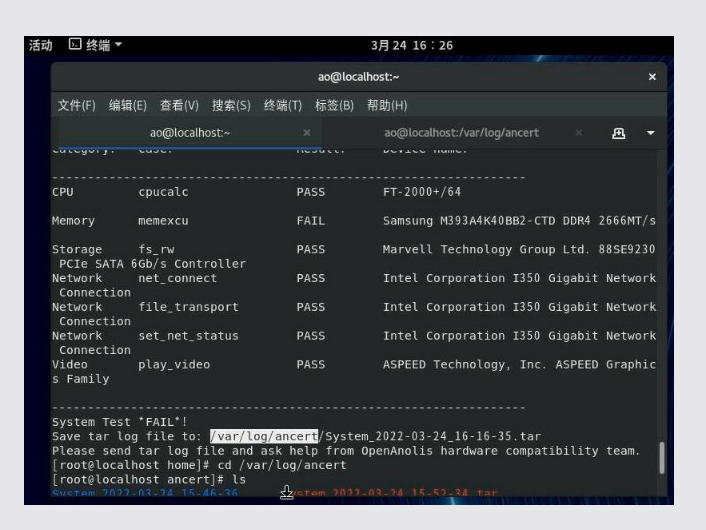This screenshot has width=706, height=530.
Task: Switch to the ao@localhost:~ tab
Action: [x=190, y=133]
